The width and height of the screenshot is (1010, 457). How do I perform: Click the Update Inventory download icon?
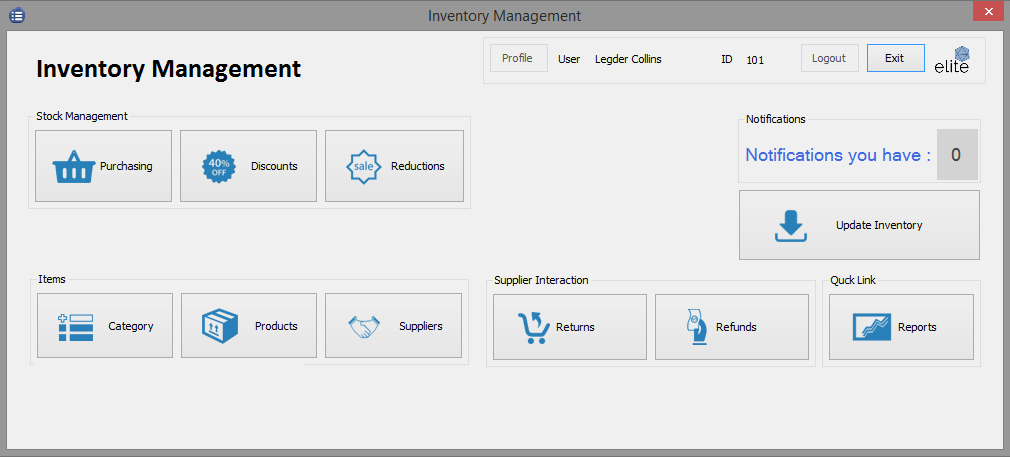[790, 226]
